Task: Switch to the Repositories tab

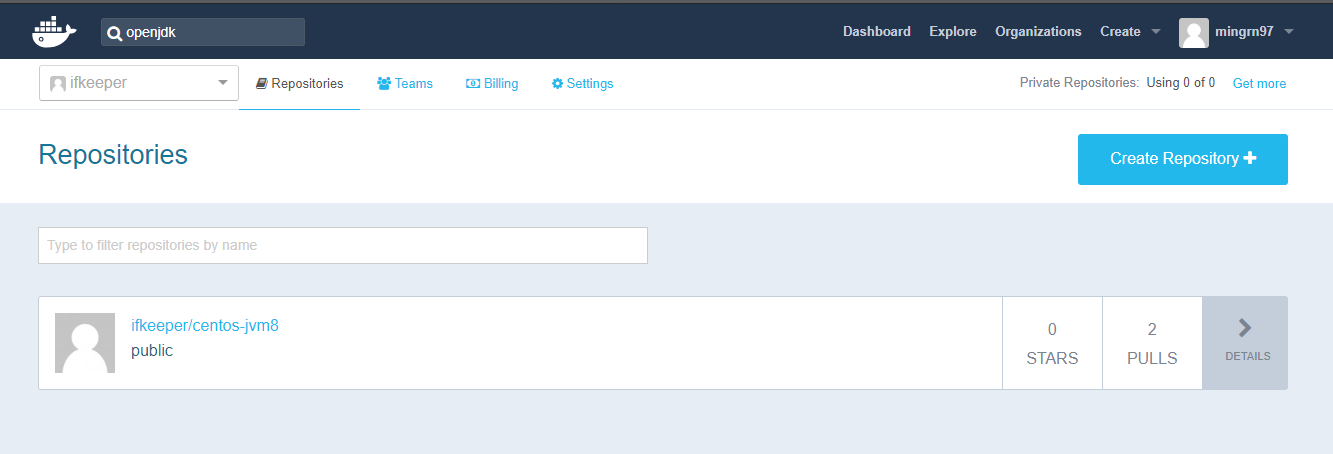Action: click(x=299, y=84)
